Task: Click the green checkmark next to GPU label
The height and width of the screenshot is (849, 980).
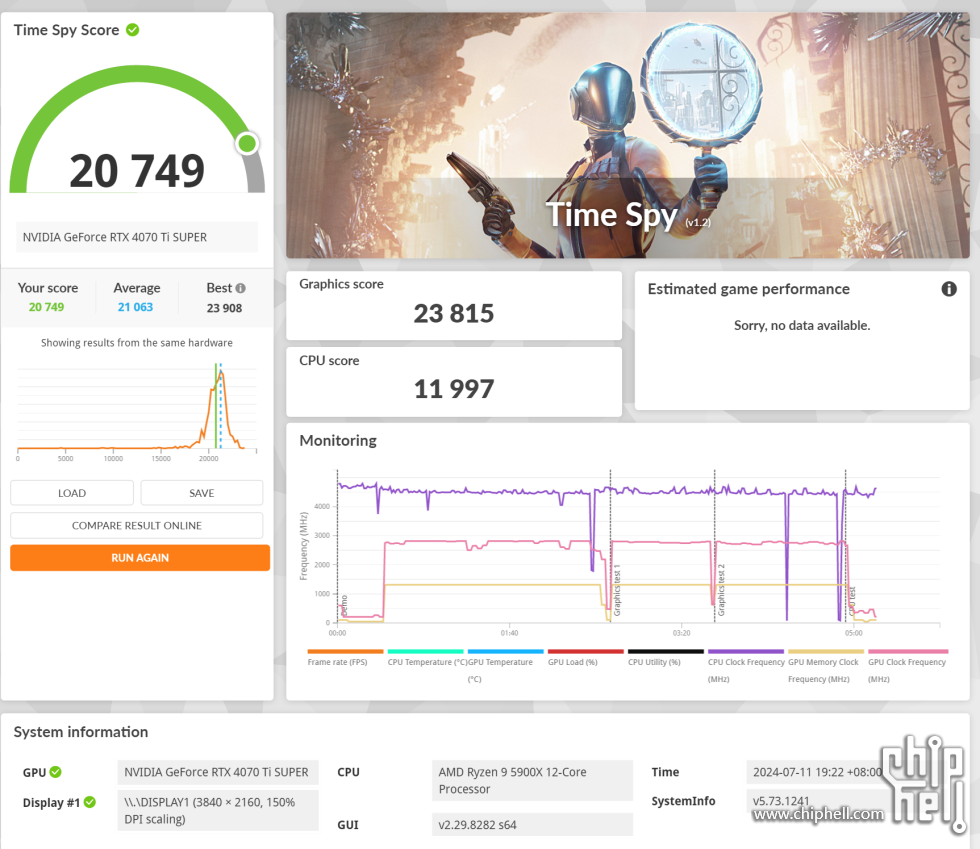Action: click(56, 772)
